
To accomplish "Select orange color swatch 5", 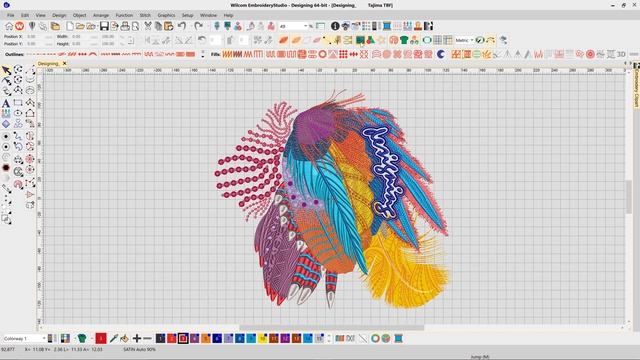I will pos(206,338).
